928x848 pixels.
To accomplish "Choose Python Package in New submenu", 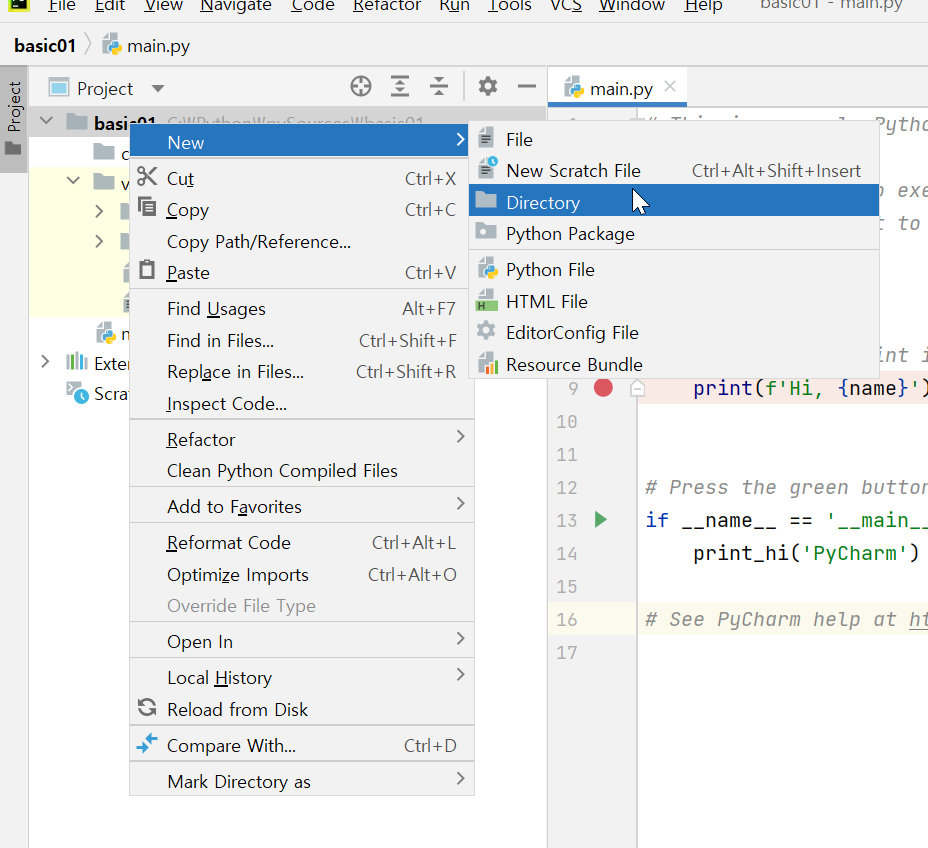I will coord(674,234).
